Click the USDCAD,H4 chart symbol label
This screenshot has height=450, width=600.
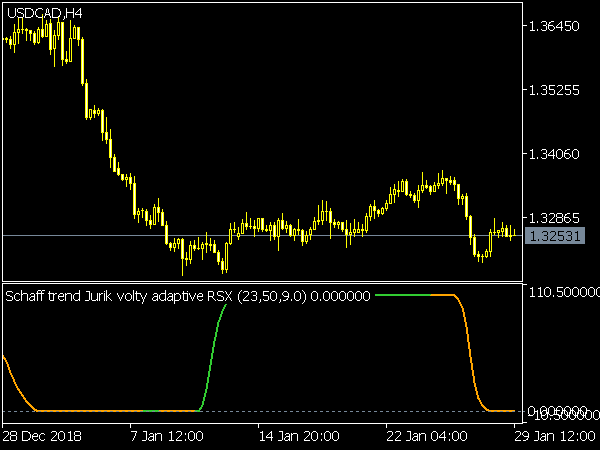coord(44,13)
